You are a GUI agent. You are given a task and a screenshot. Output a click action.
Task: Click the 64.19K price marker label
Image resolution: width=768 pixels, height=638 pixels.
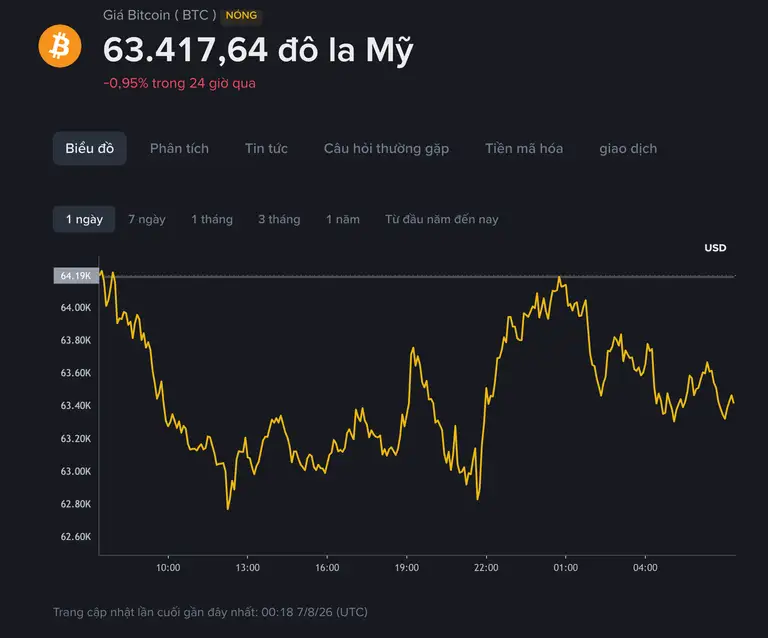point(76,276)
